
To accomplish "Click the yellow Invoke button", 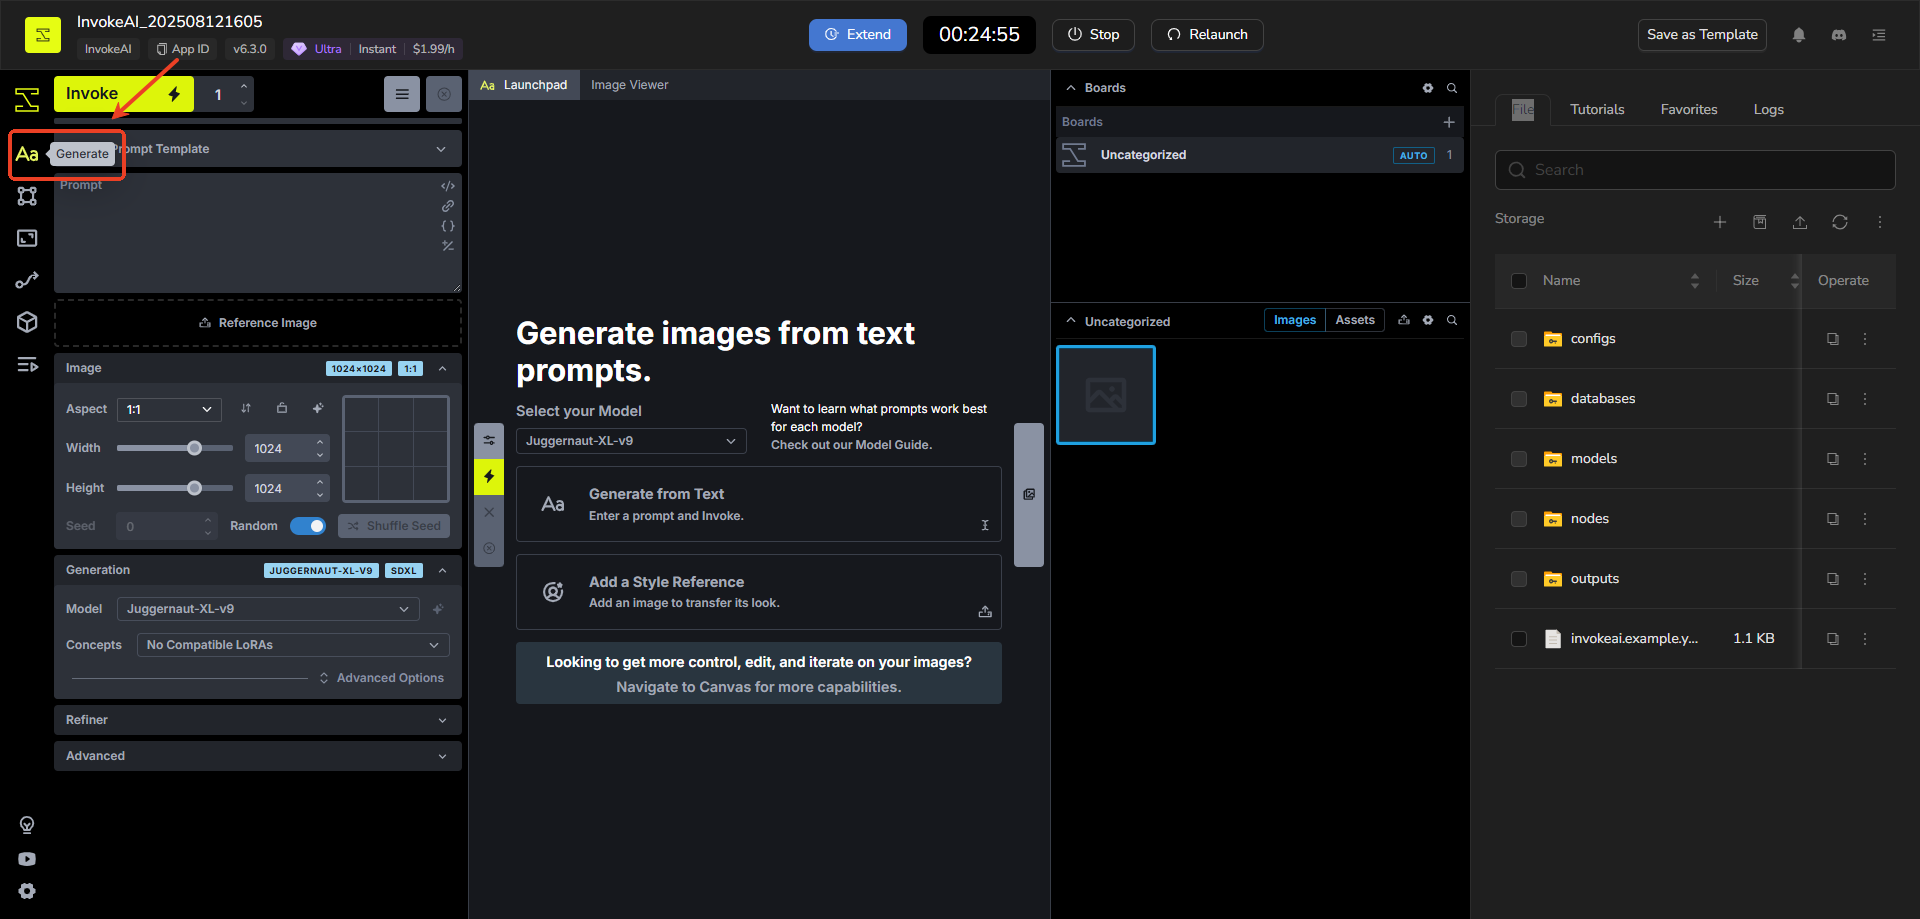I will pyautogui.click(x=123, y=94).
